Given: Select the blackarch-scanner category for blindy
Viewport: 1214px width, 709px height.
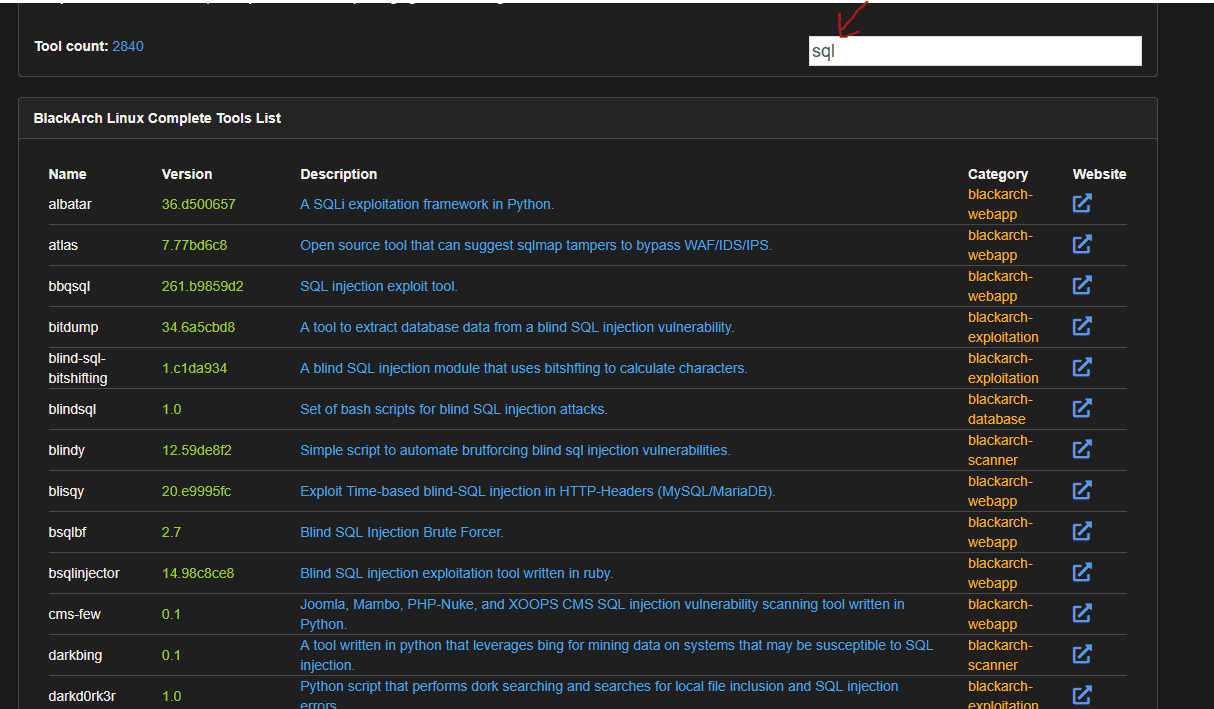Looking at the screenshot, I should point(1000,450).
